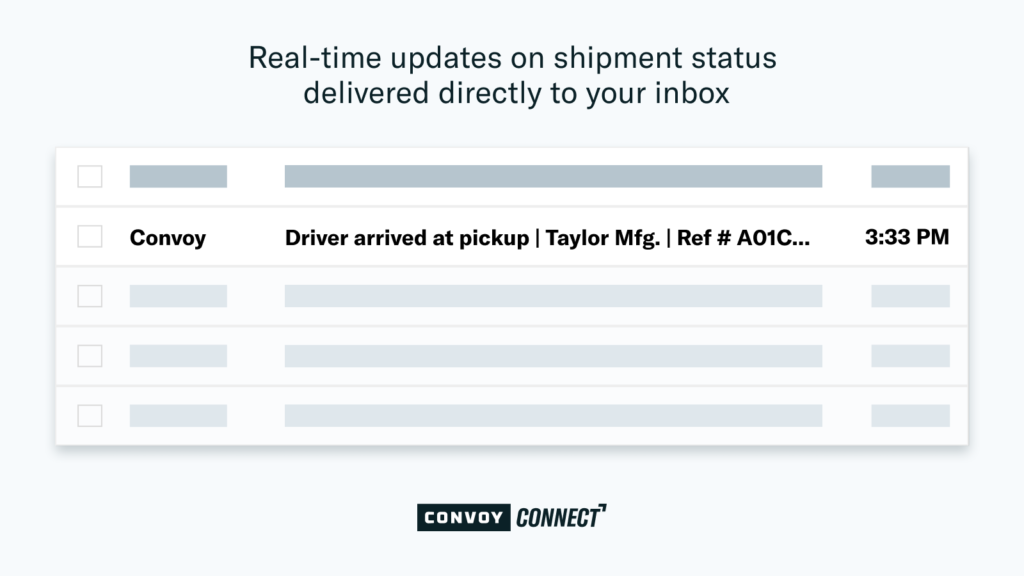This screenshot has height=576, width=1024.
Task: Tick the checkbox beside the Convoy email
Action: pyautogui.click(x=89, y=236)
